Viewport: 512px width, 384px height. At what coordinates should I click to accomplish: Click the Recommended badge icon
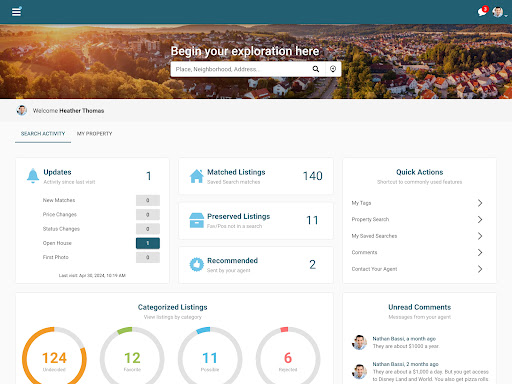click(197, 265)
